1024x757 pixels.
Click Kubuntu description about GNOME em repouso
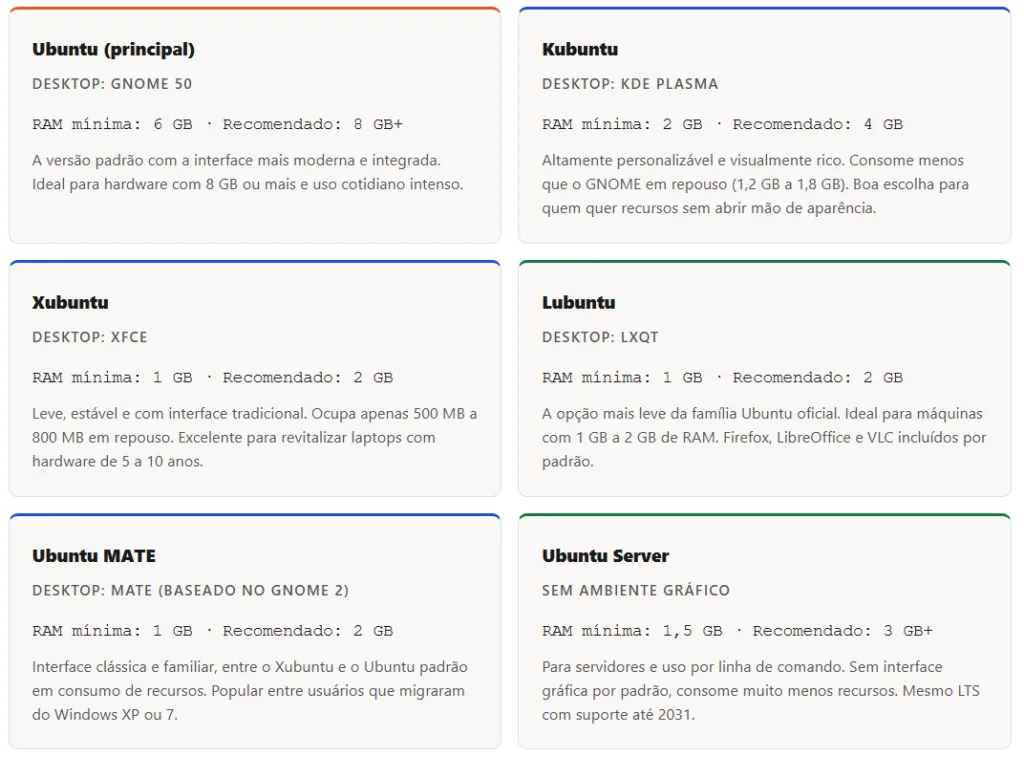[756, 184]
